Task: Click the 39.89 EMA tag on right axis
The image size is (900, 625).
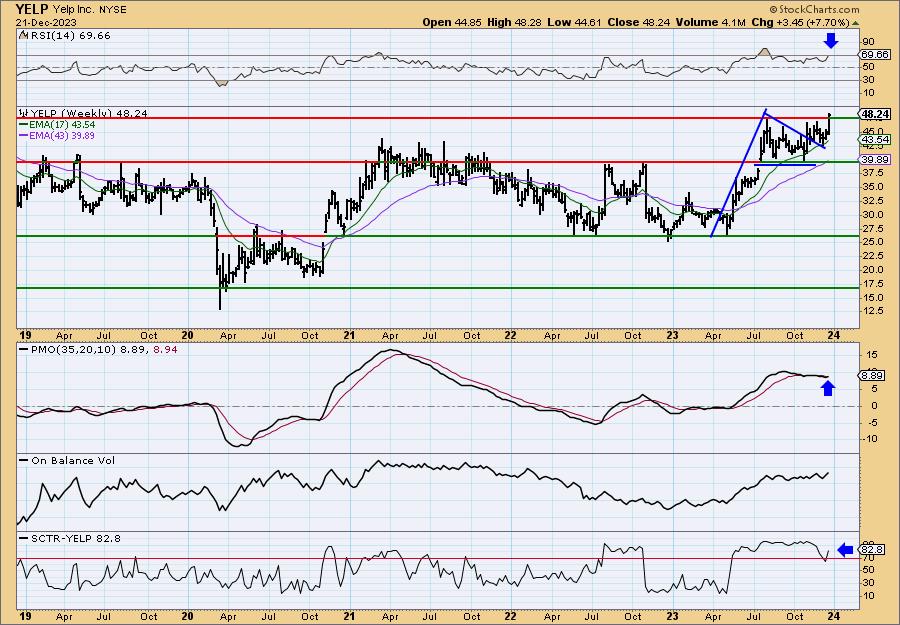Action: click(875, 160)
